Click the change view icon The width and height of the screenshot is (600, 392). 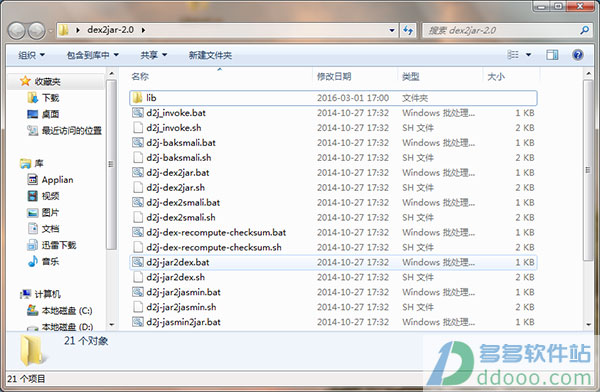513,55
